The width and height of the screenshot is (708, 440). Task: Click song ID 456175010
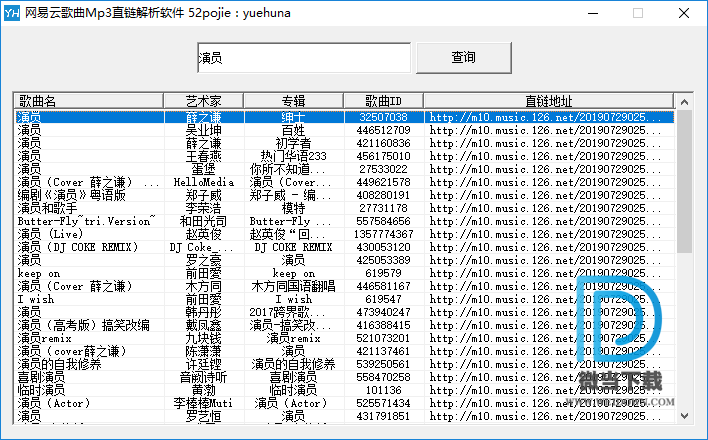tap(383, 156)
